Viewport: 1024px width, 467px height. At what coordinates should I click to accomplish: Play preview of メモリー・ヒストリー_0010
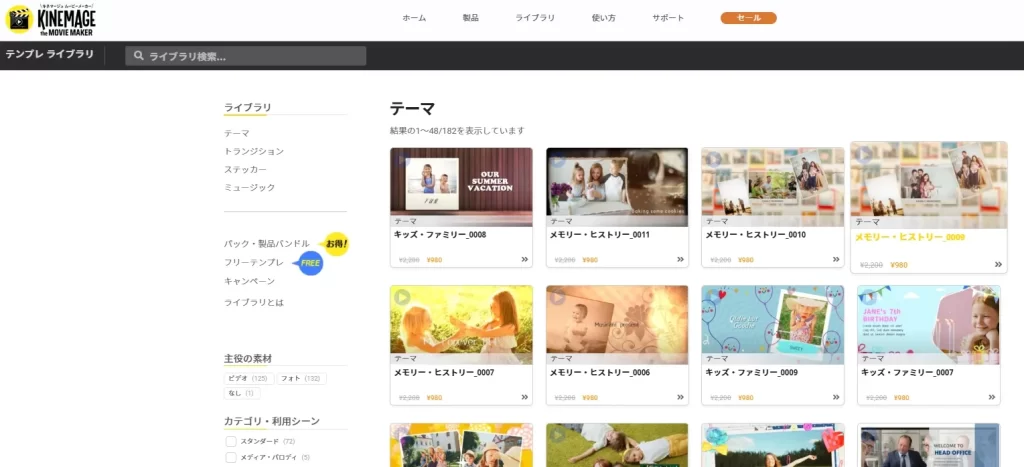click(x=714, y=160)
